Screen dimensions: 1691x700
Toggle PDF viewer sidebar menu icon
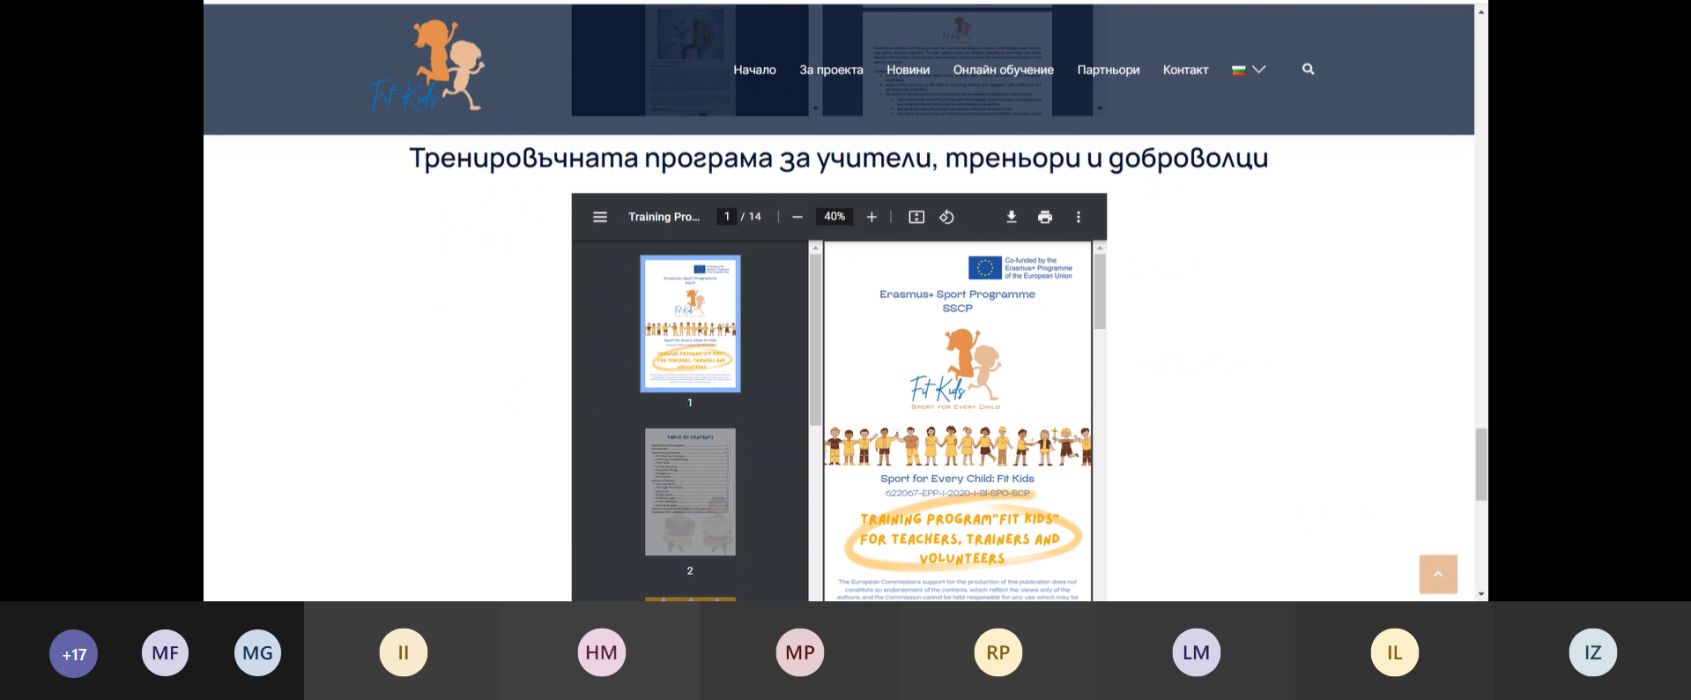tap(600, 217)
